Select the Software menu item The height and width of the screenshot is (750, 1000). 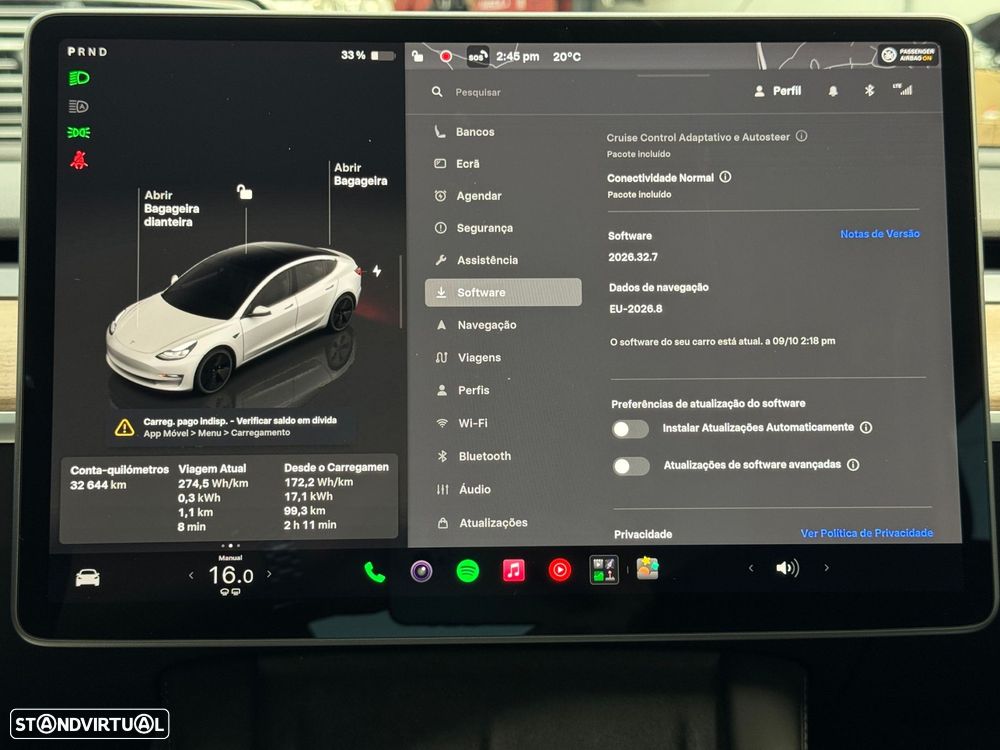(x=503, y=292)
